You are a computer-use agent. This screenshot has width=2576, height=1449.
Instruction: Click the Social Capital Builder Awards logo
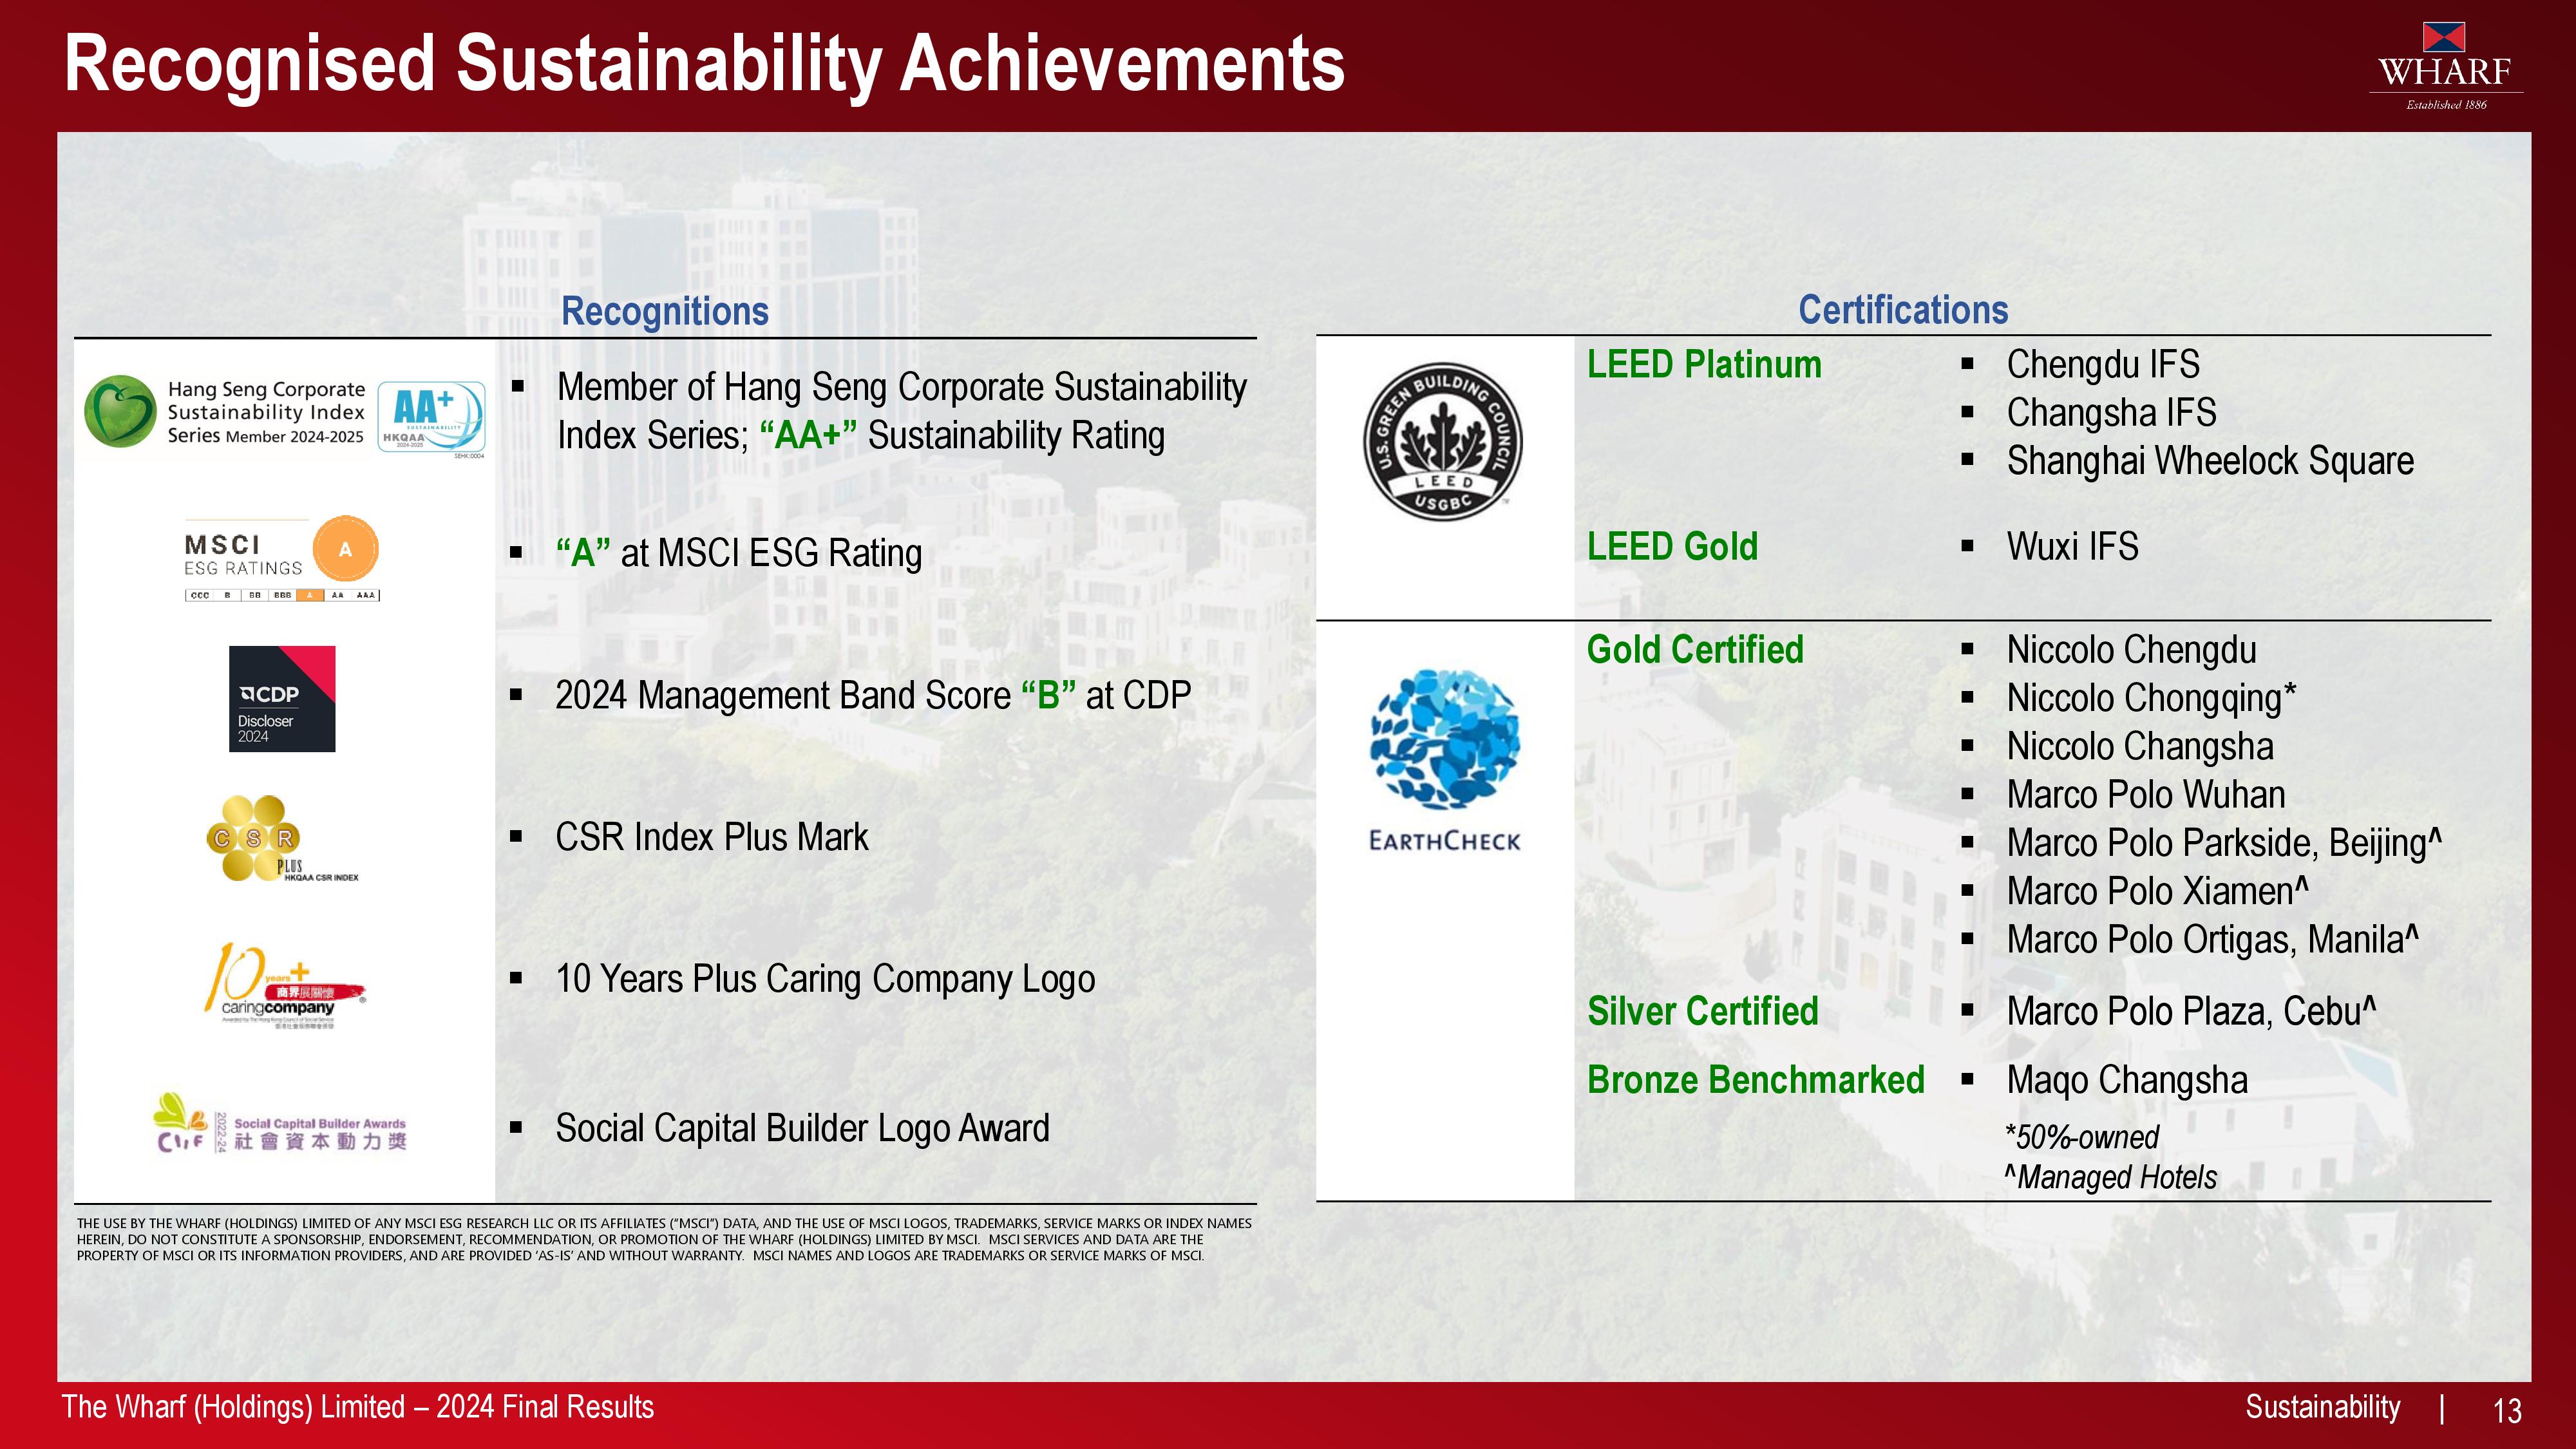click(280, 1124)
